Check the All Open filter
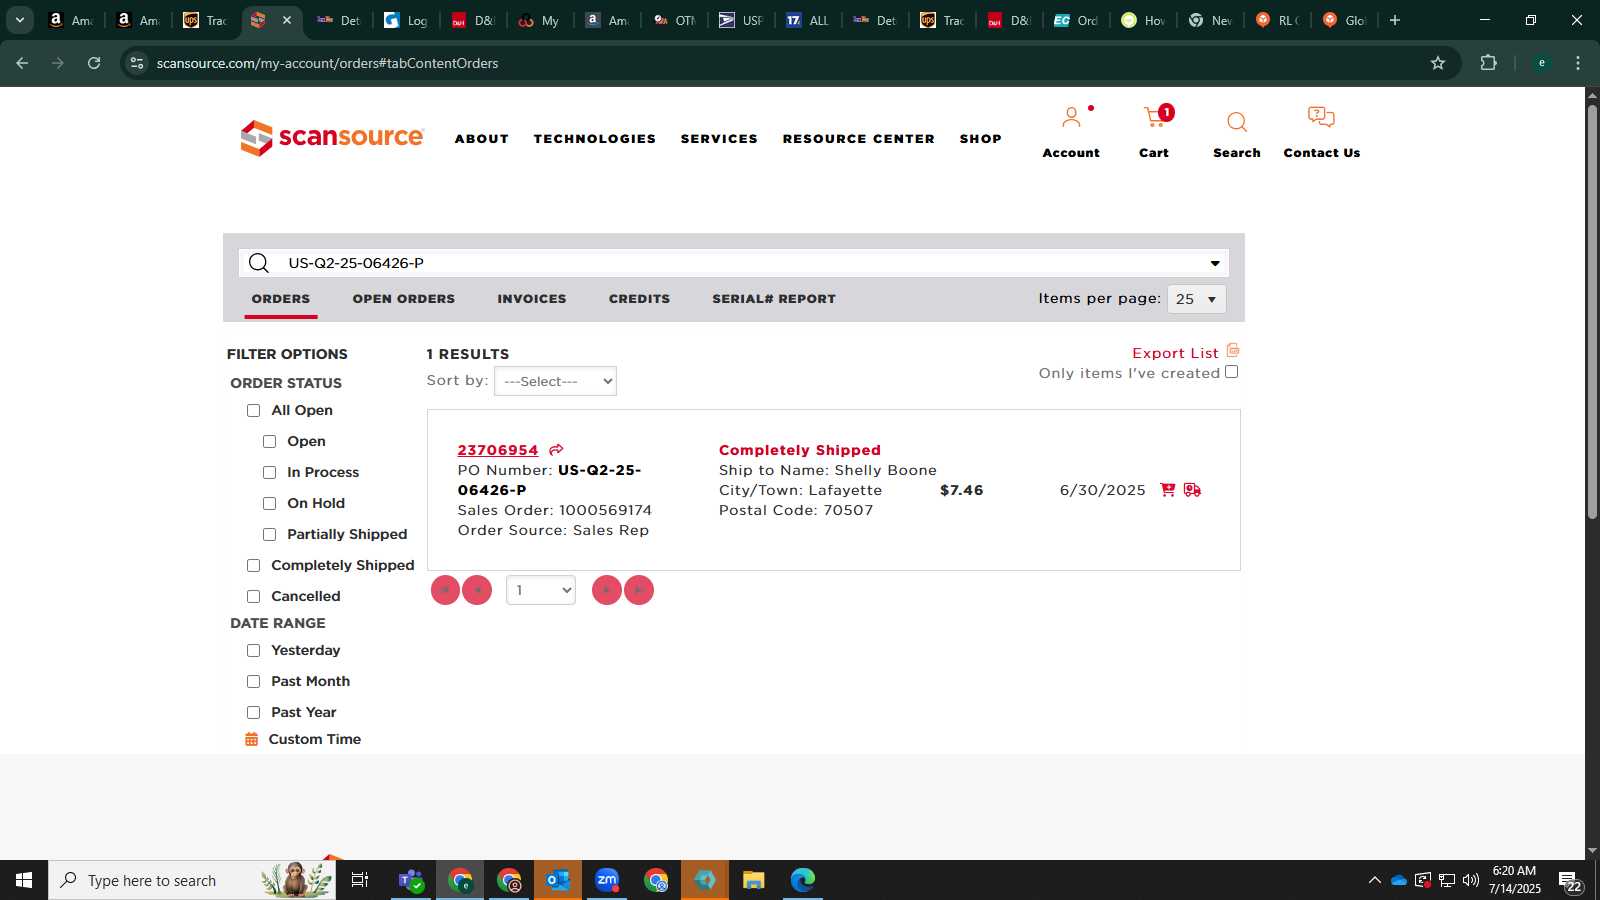This screenshot has height=900, width=1600. (254, 411)
